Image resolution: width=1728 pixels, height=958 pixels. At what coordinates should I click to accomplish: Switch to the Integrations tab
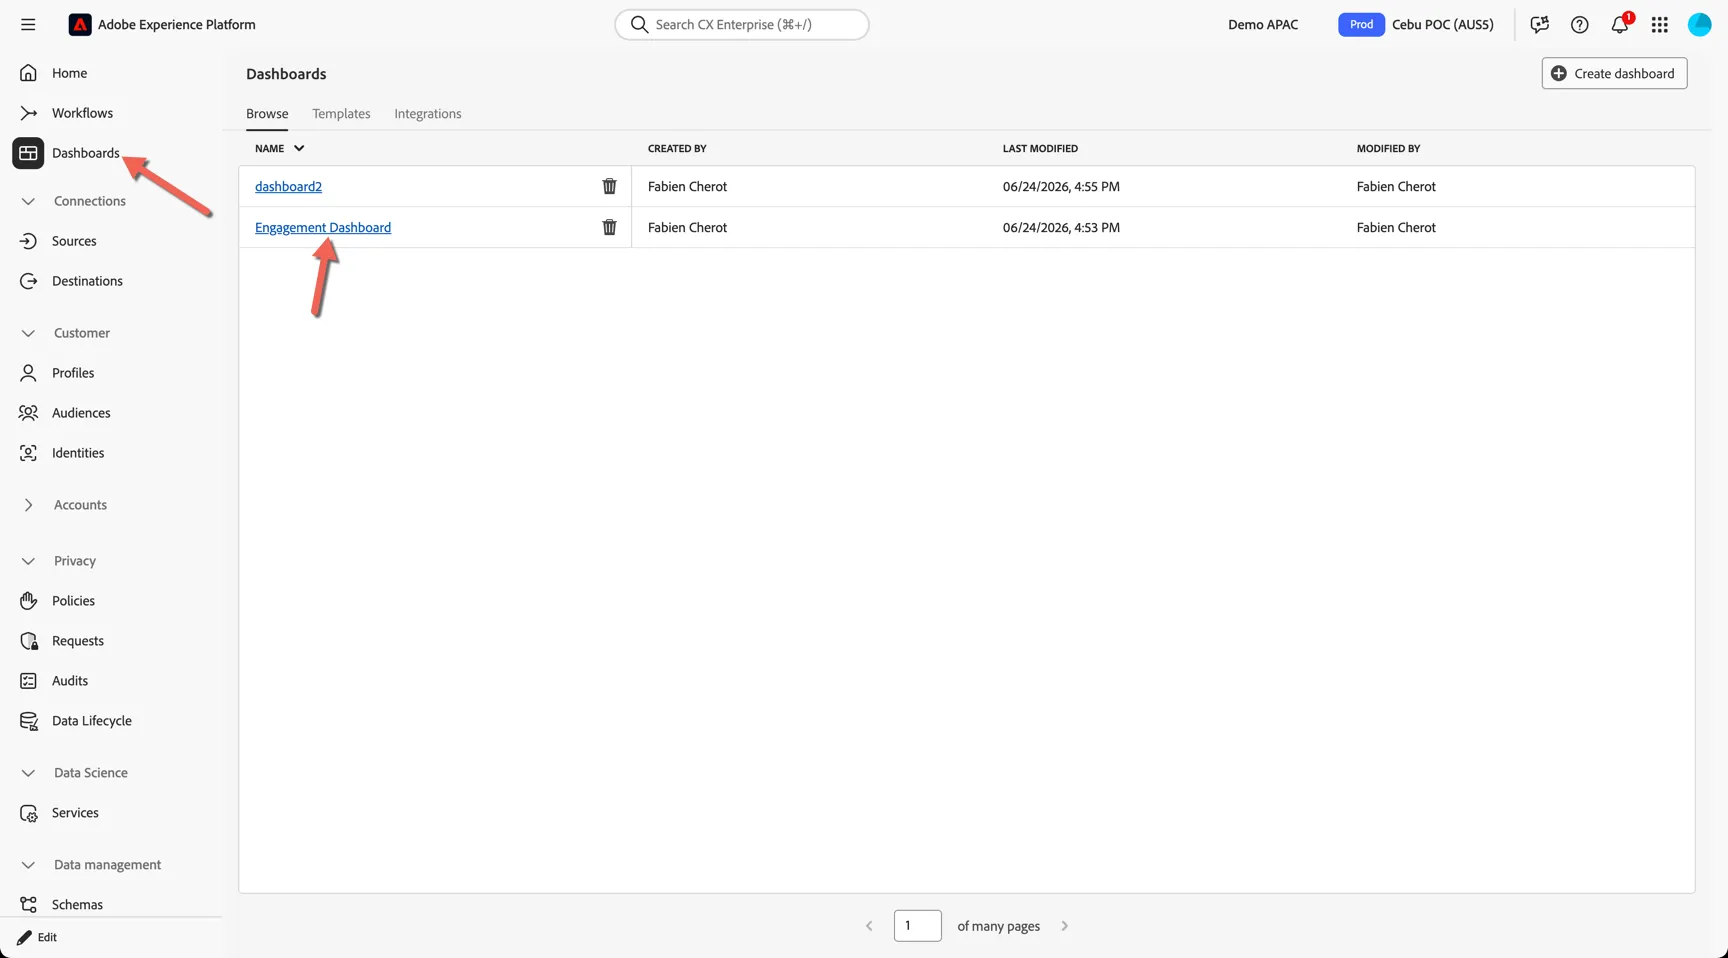pos(428,114)
